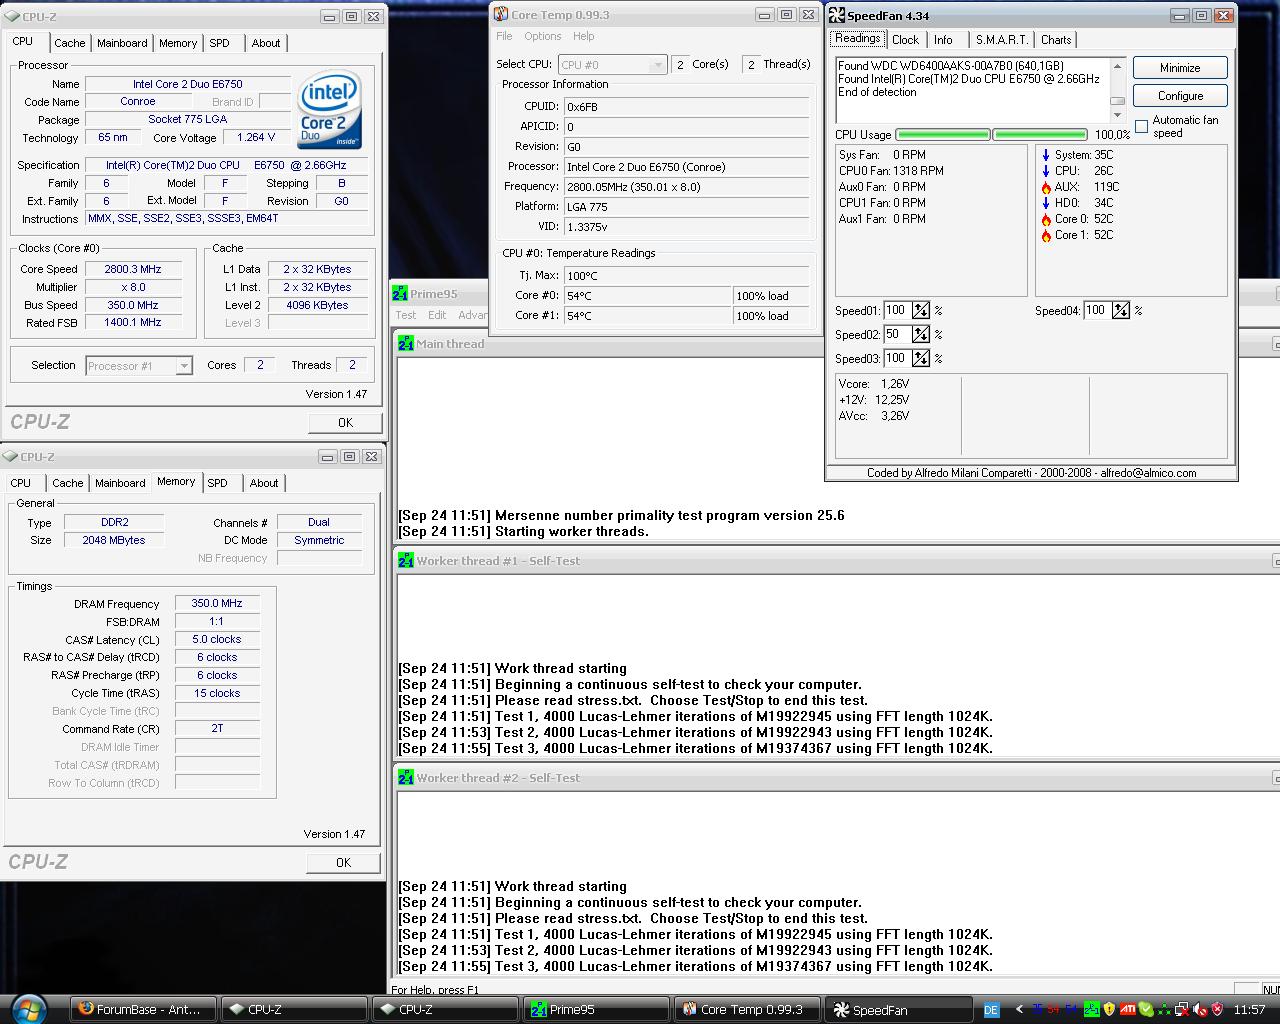Click the disconnected network tray icon
Screen dimensions: 1280x1024
tap(1182, 1010)
